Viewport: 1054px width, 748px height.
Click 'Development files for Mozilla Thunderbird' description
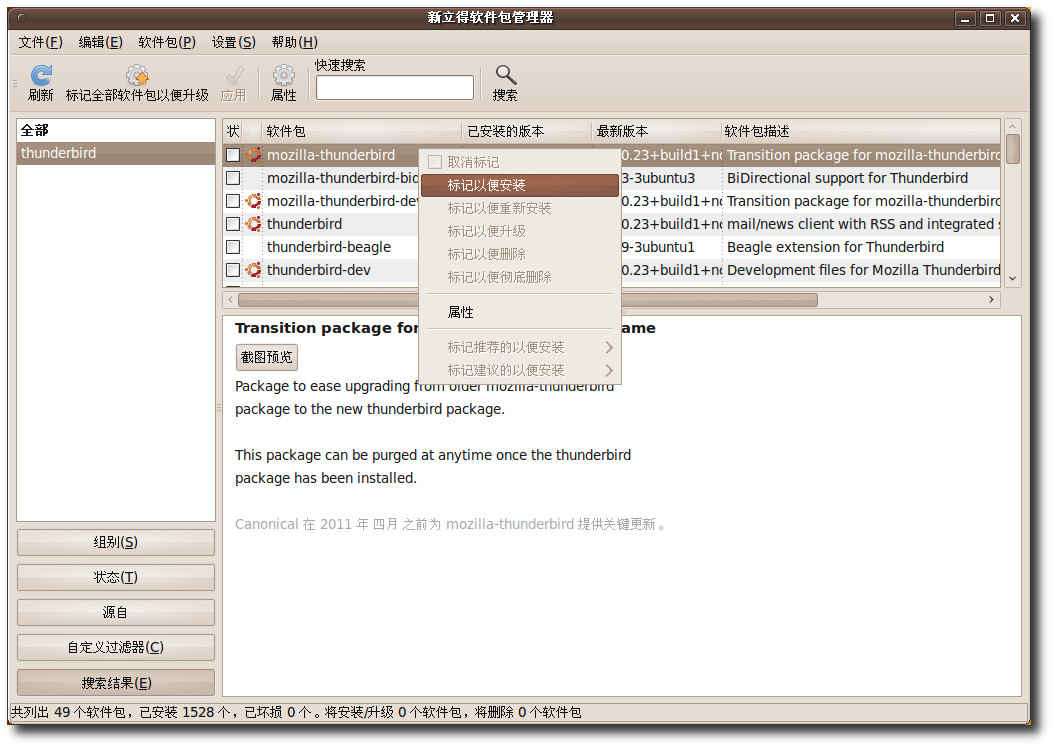pos(864,270)
